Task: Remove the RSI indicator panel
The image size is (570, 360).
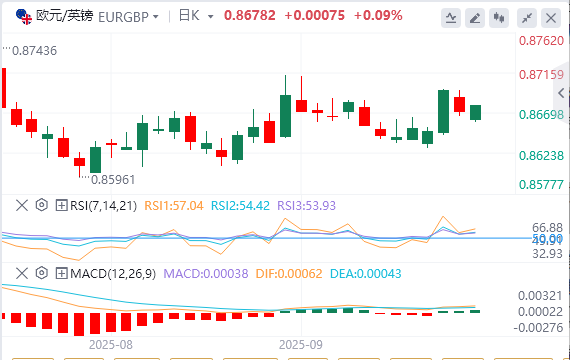Action: click(x=22, y=205)
